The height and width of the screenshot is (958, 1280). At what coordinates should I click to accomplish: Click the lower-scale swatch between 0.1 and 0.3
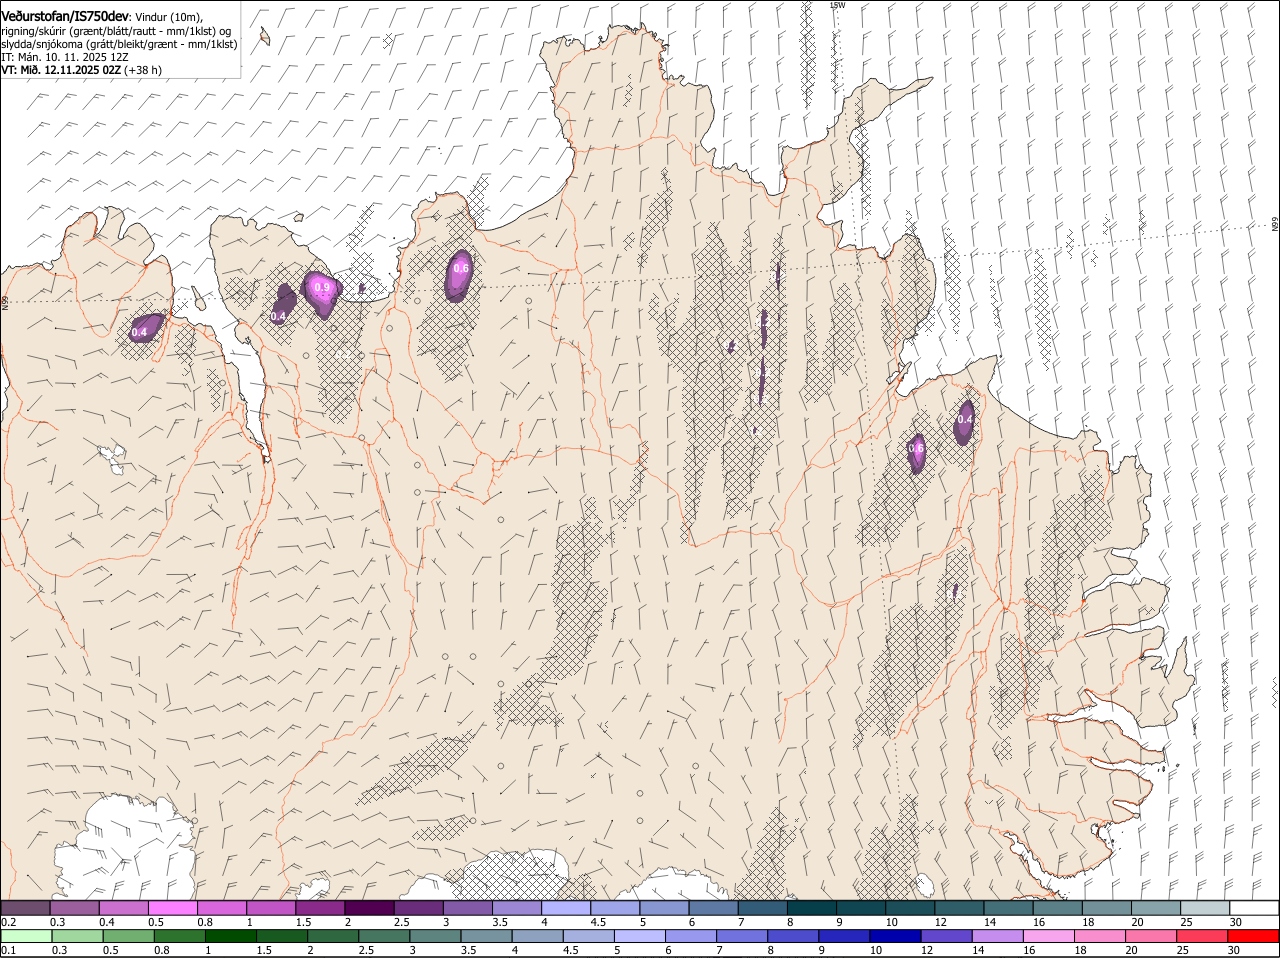[x=26, y=936]
